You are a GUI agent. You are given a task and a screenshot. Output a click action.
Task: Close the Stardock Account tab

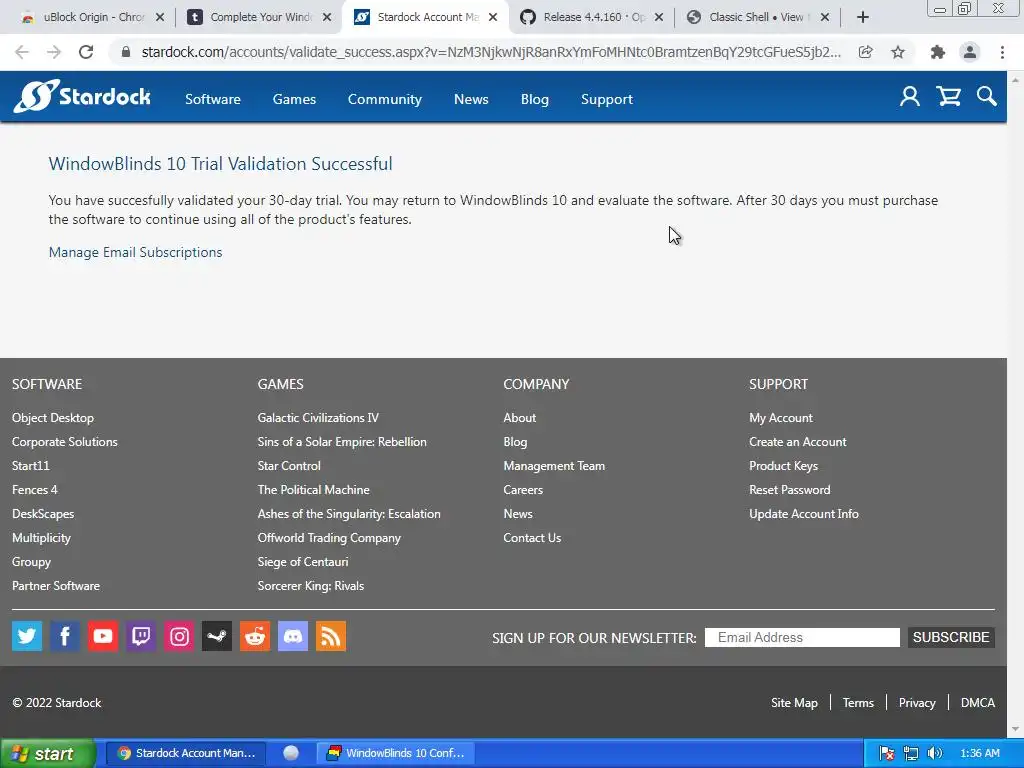tap(494, 17)
